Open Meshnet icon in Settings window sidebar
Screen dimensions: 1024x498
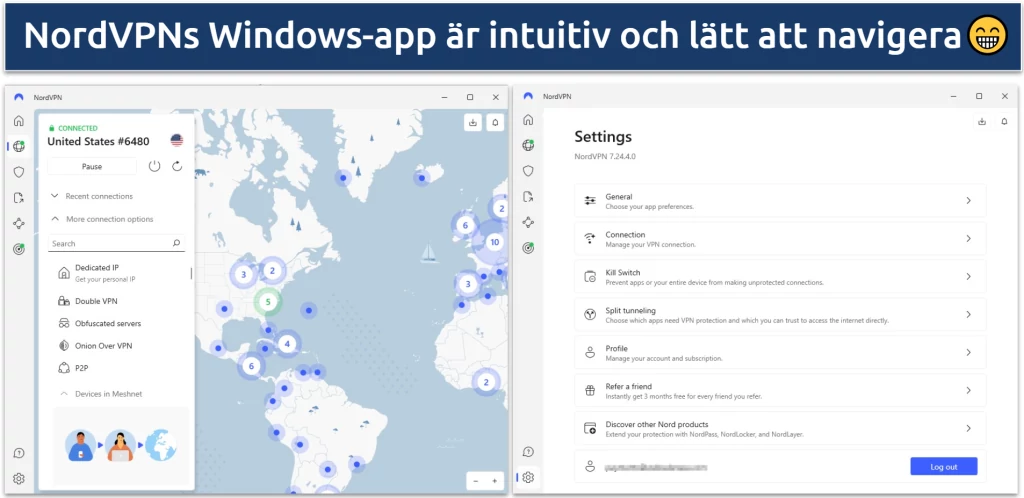click(528, 223)
